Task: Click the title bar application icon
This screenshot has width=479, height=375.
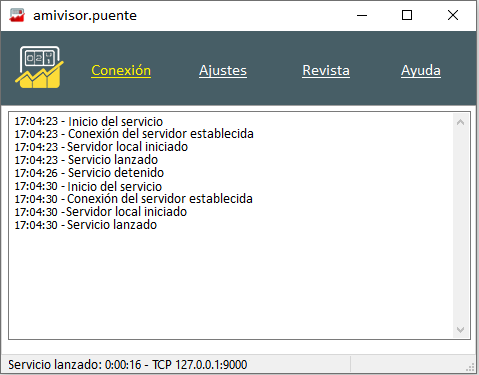Action: coord(17,15)
